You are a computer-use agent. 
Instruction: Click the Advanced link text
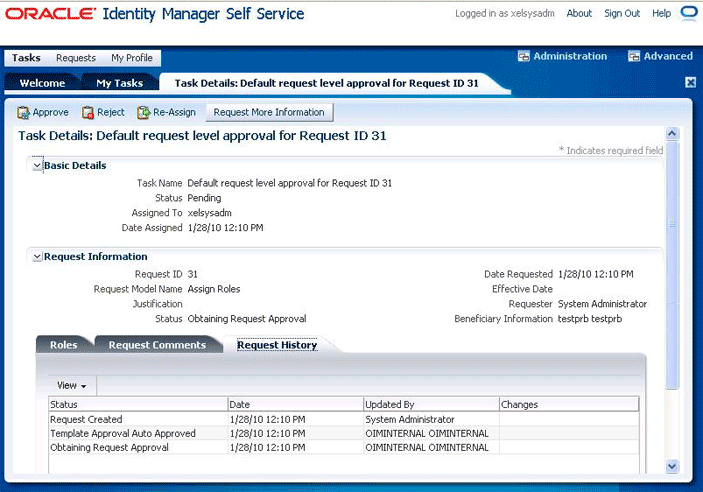click(668, 57)
